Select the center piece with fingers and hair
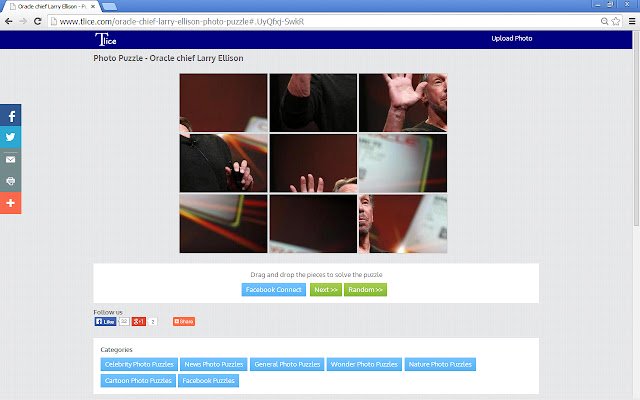640x400 pixels. (x=313, y=163)
